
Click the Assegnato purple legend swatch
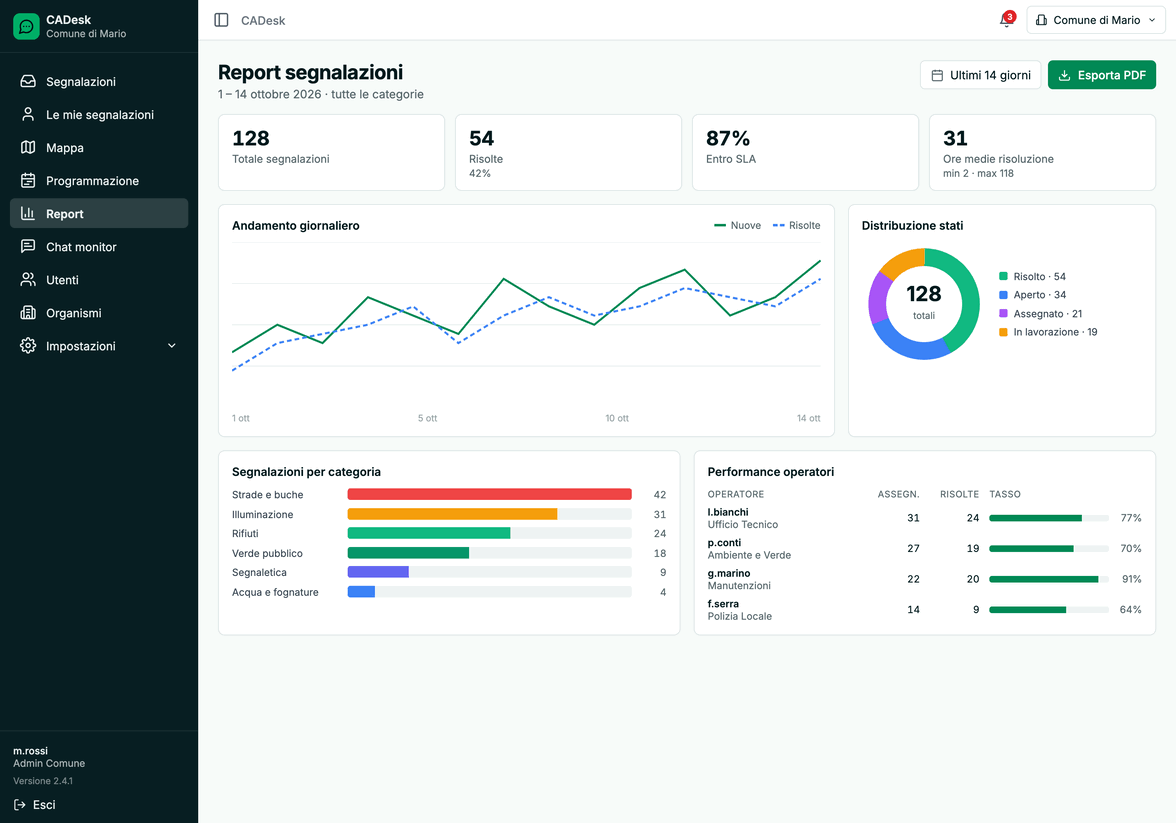click(x=1004, y=313)
